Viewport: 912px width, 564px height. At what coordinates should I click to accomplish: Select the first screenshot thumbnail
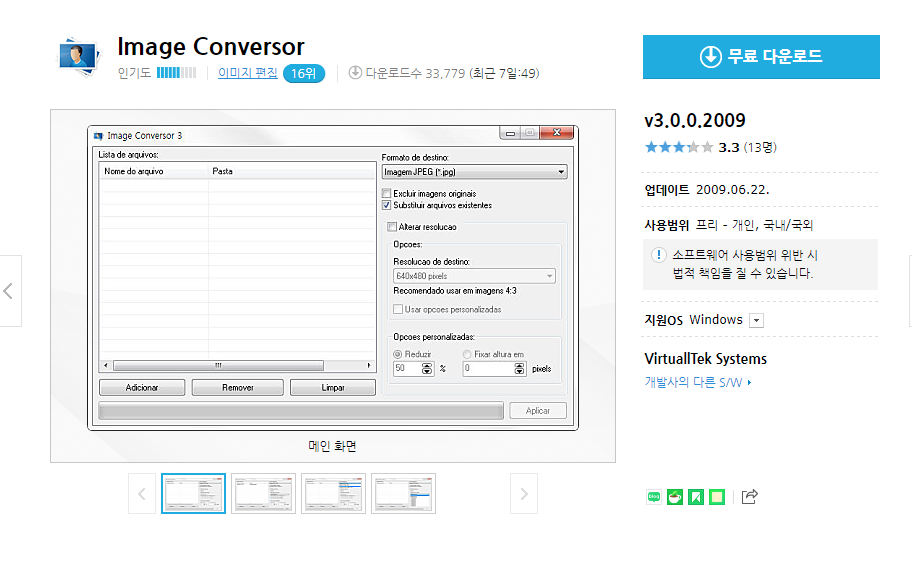193,494
